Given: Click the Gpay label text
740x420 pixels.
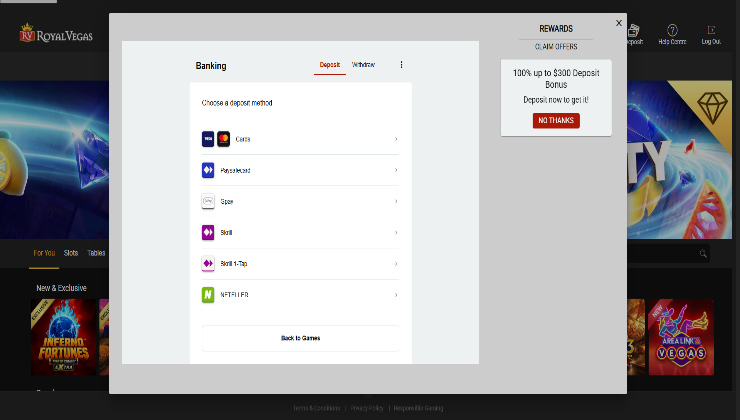Looking at the screenshot, I should (227, 202).
